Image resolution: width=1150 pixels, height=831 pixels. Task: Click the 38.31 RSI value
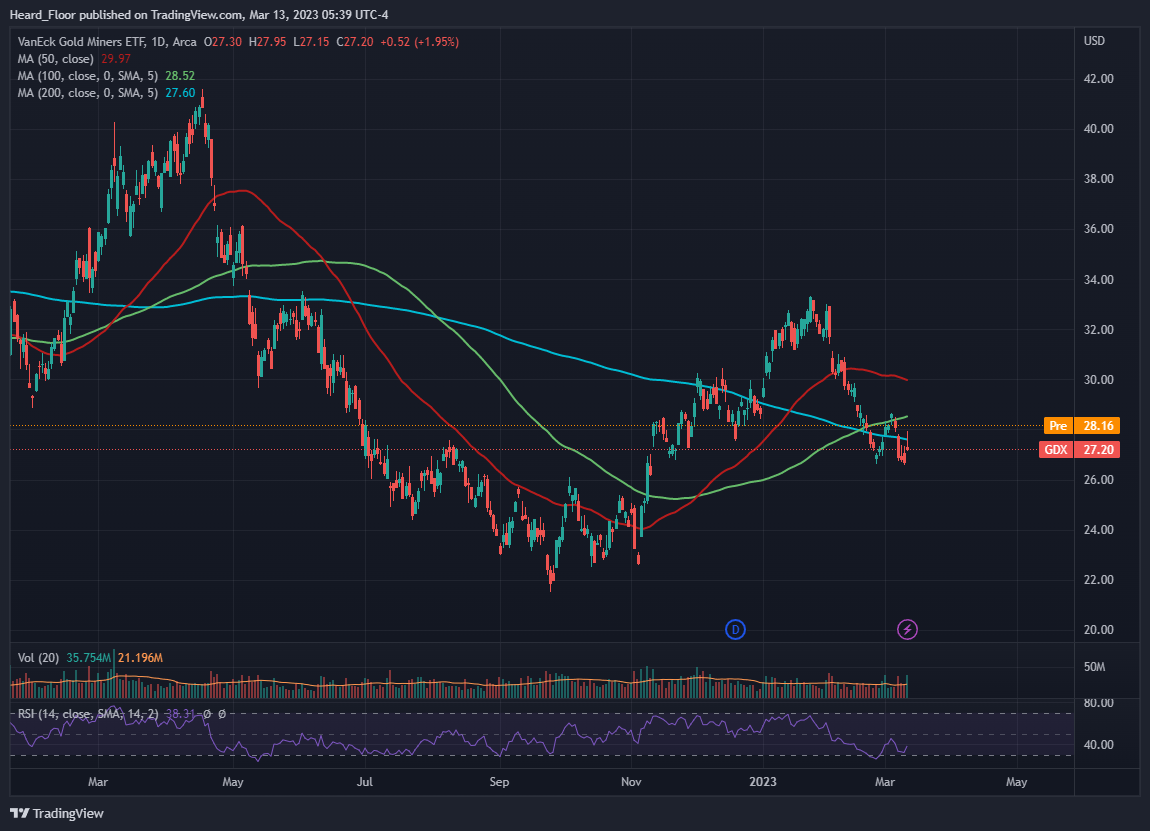point(180,714)
